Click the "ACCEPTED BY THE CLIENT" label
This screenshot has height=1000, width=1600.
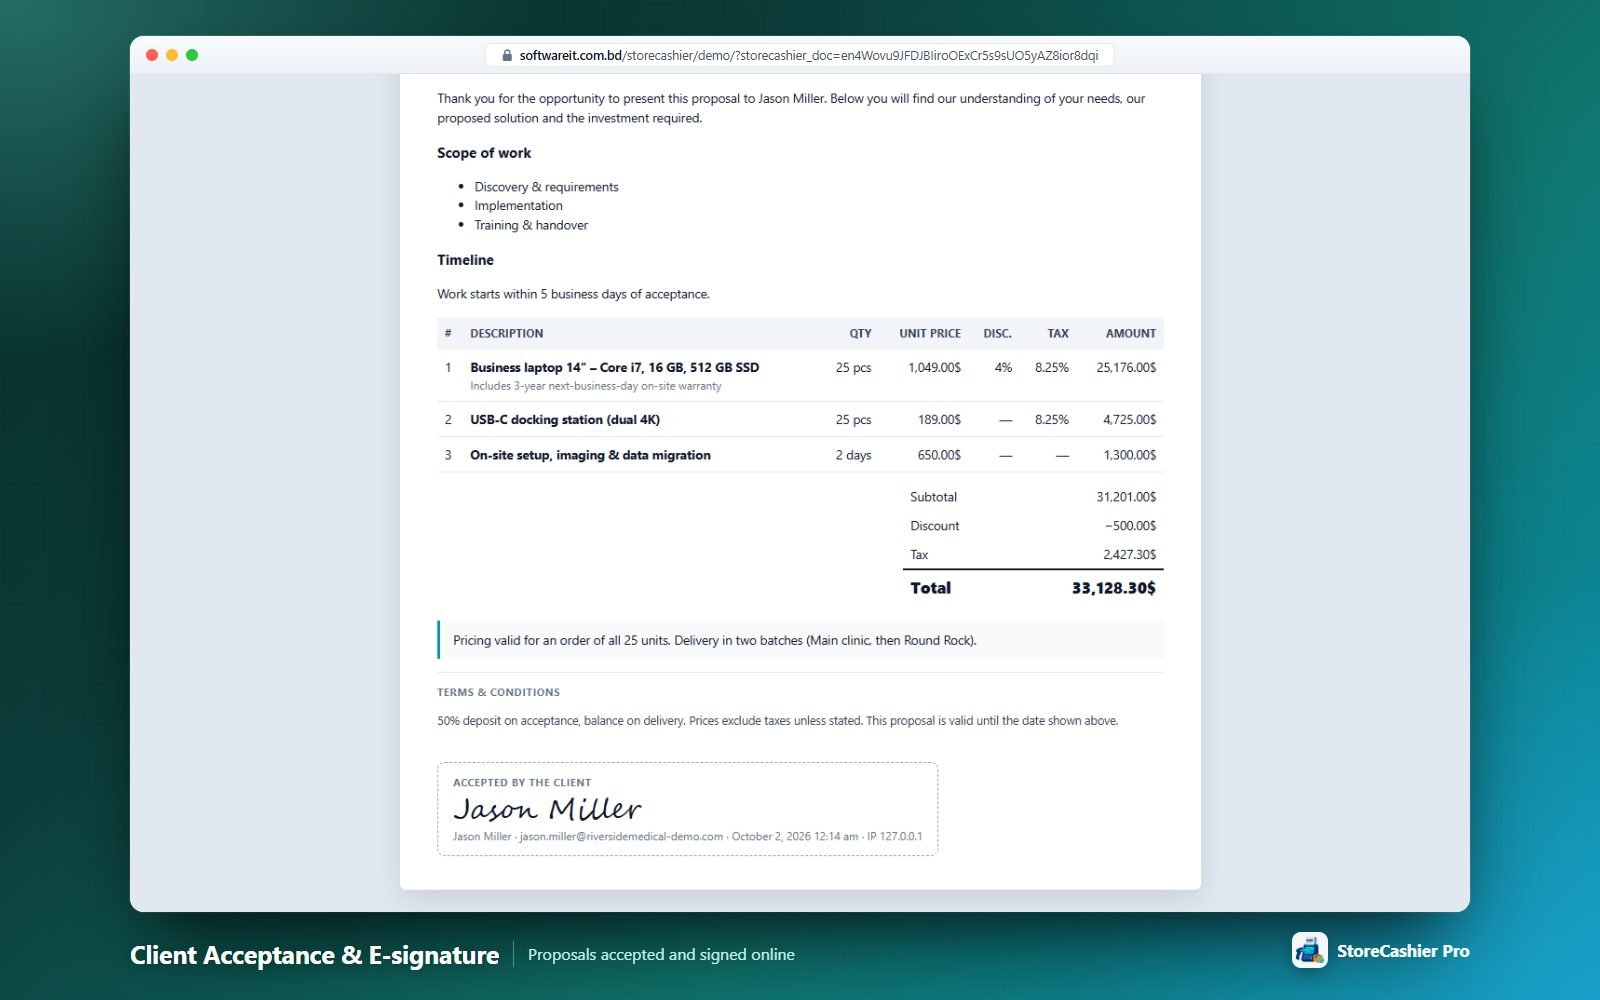[522, 783]
